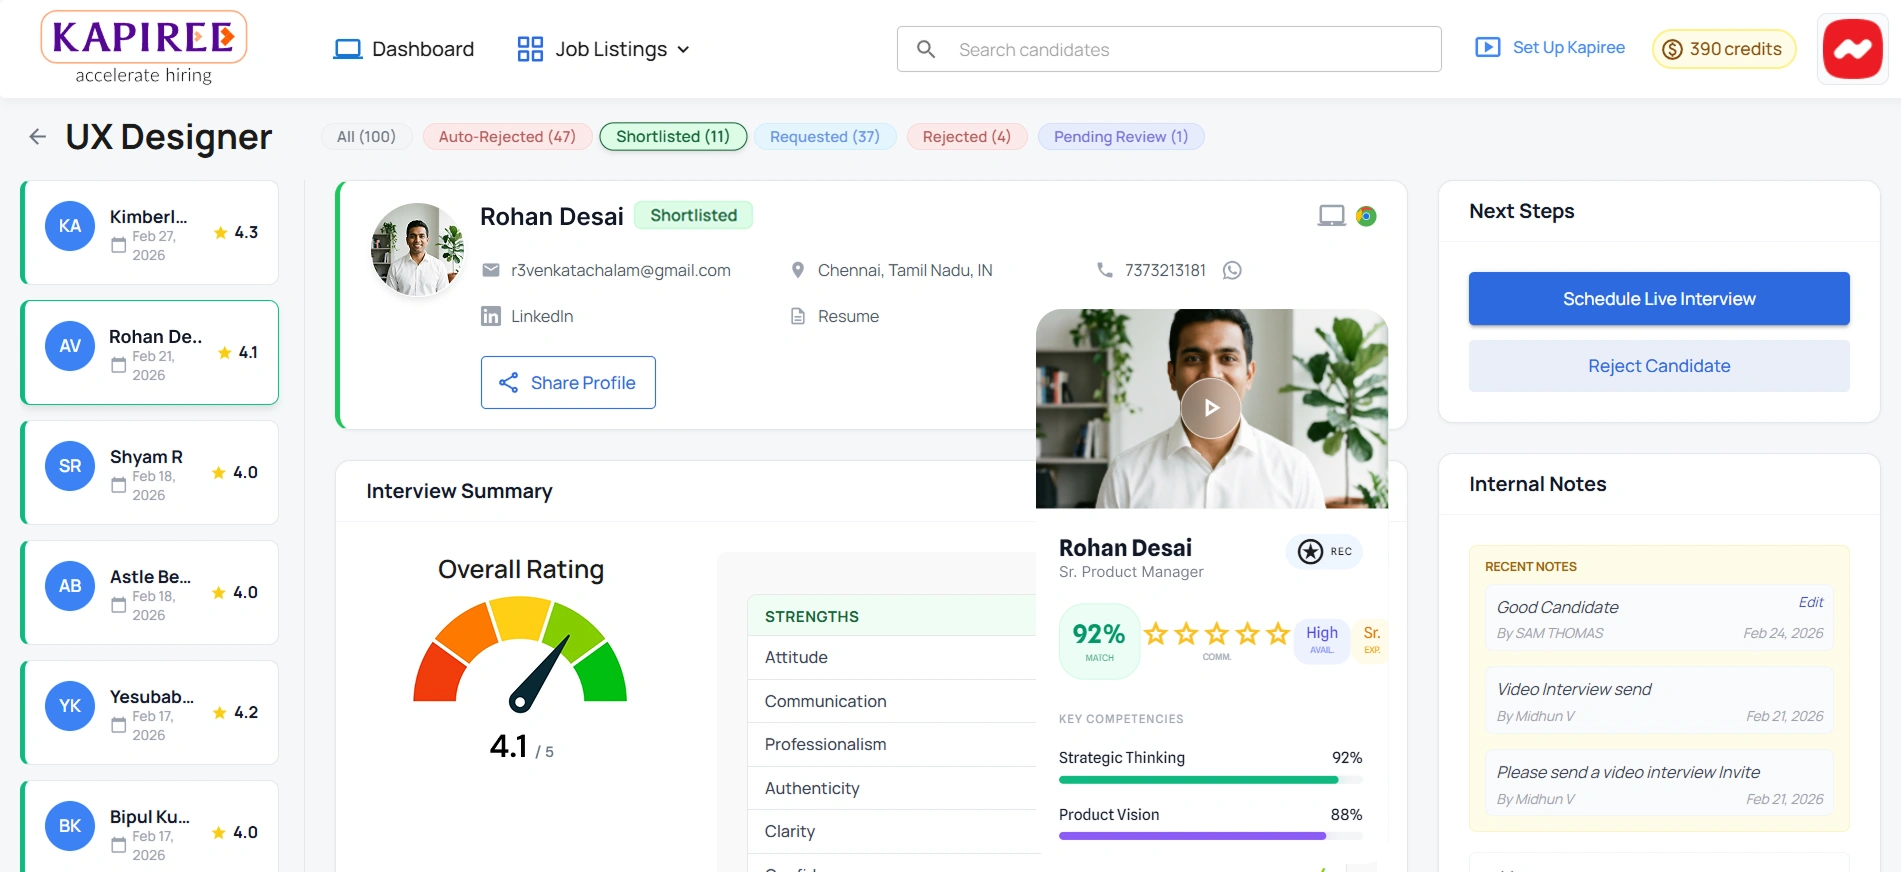Show Pending Review (1) candidates
1902x872 pixels.
tap(1120, 137)
